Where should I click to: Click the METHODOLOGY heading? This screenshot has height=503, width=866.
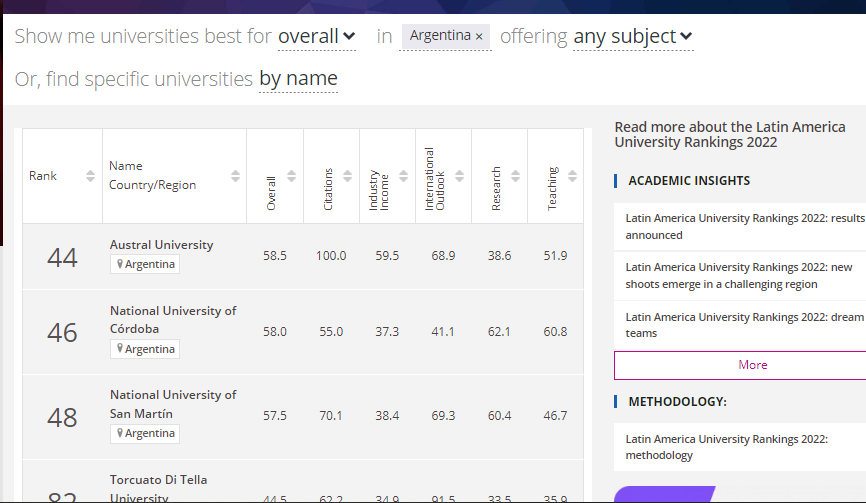pyautogui.click(x=677, y=401)
